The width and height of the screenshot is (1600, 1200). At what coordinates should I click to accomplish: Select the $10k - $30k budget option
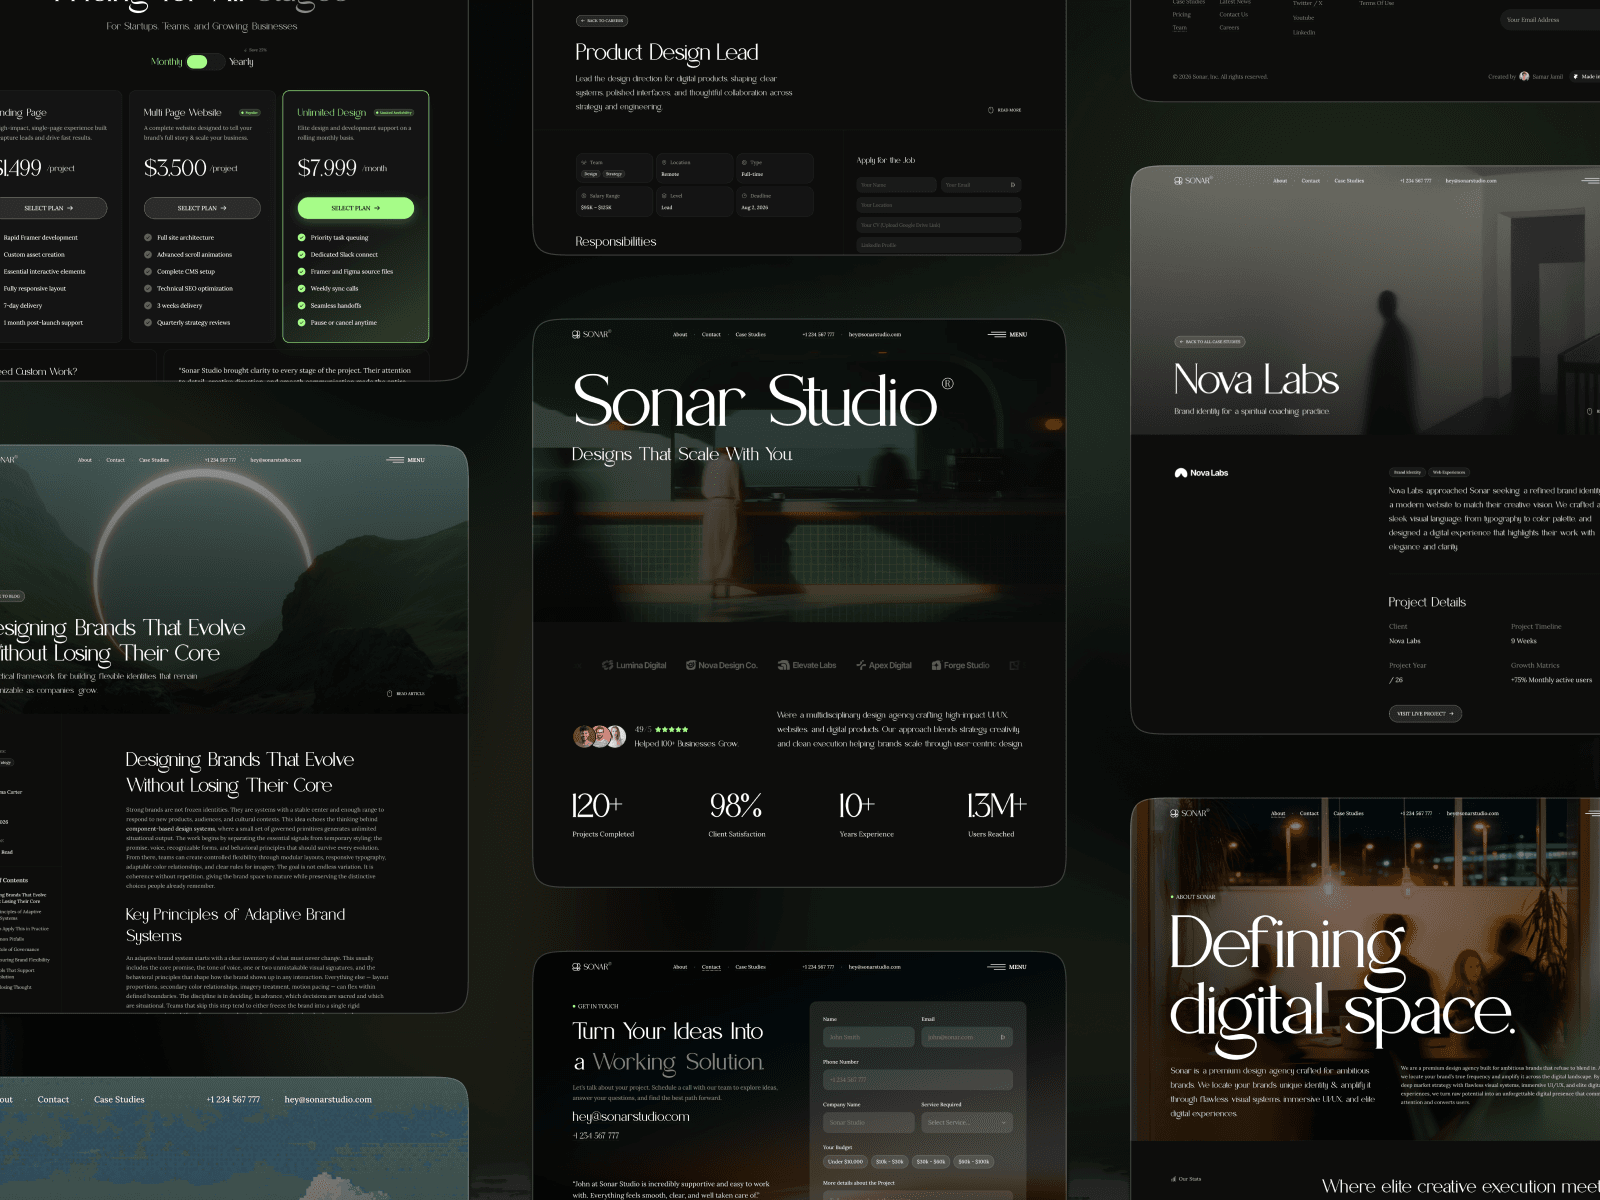point(889,1162)
